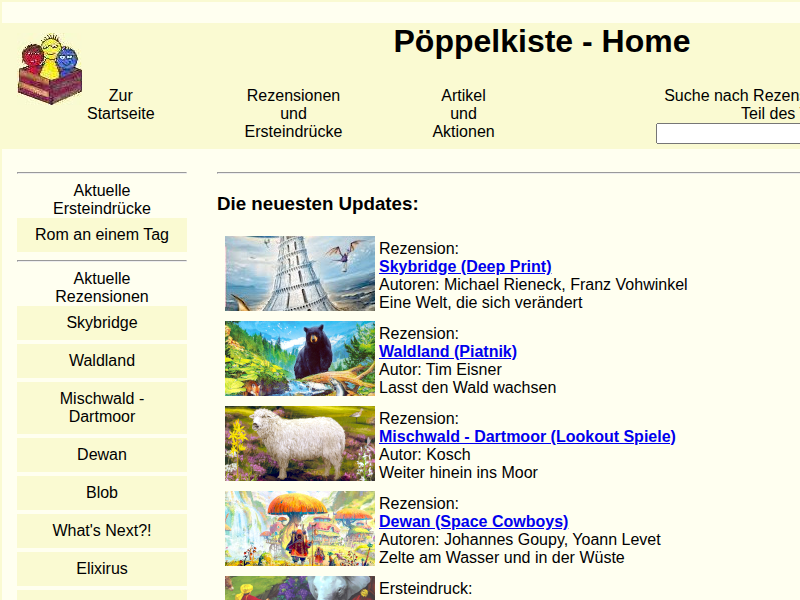The height and width of the screenshot is (600, 800).
Task: Open Mischwald - Dartmoor sidebar entry
Action: click(x=102, y=408)
